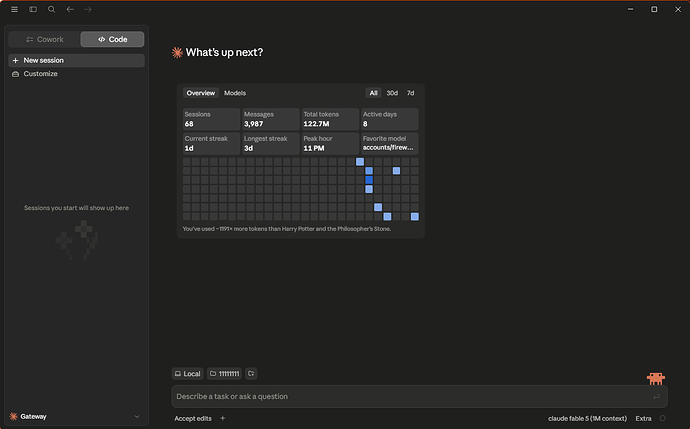
Task: Click the Messages 3,987 stat card
Action: coord(271,119)
